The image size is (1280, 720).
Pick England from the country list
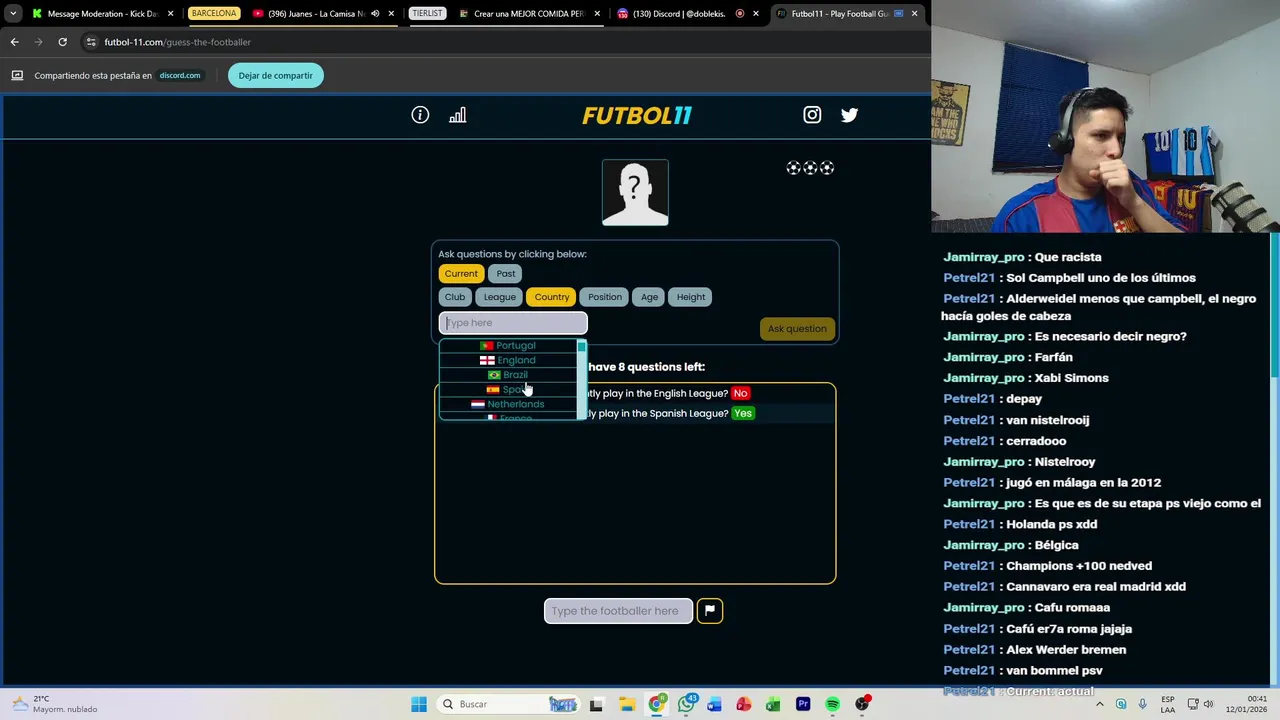coord(508,360)
